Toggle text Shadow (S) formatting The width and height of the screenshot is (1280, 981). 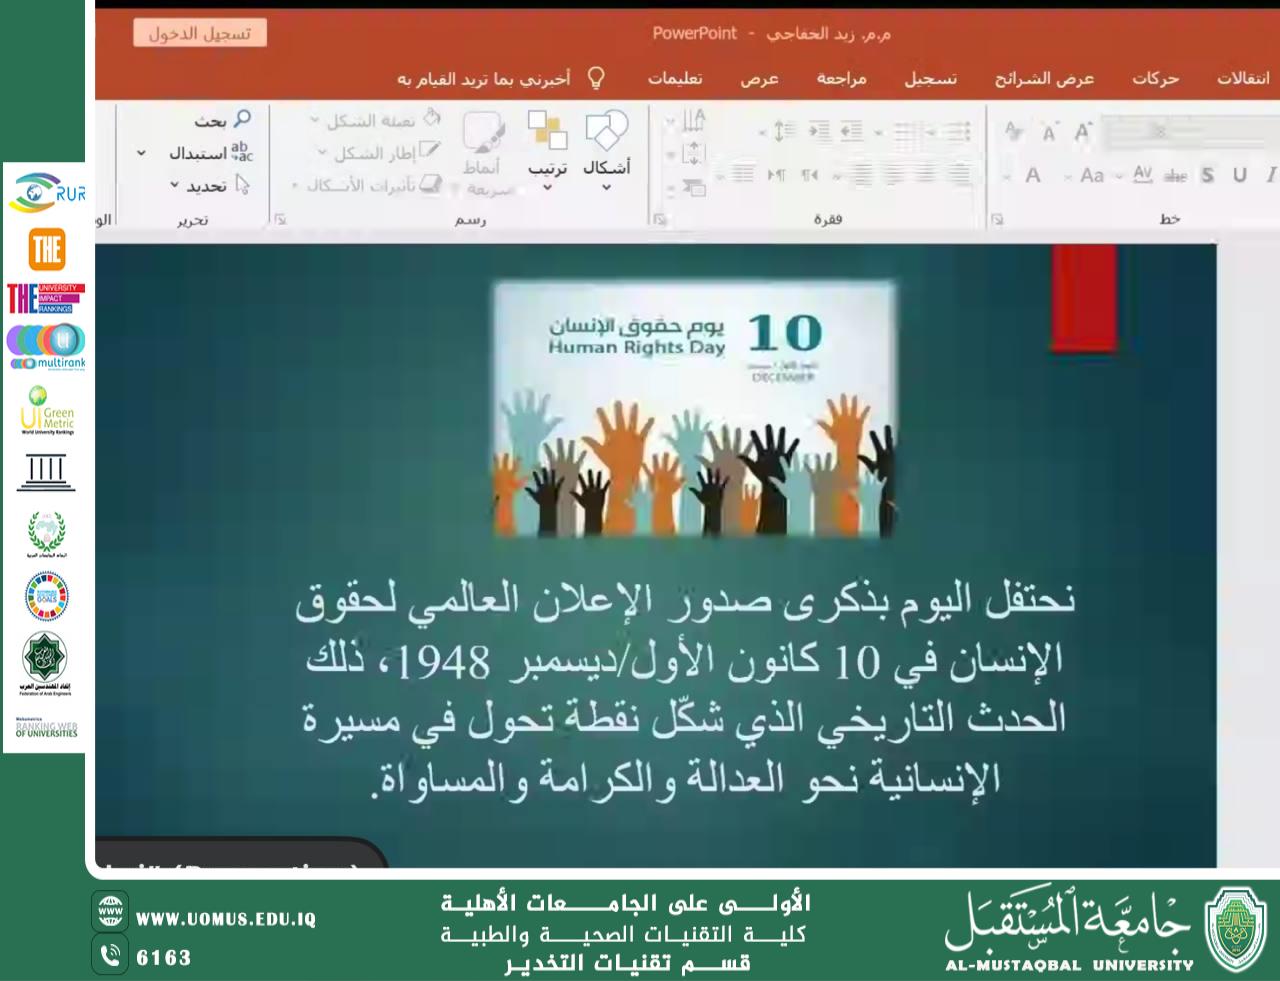pos(1208,175)
